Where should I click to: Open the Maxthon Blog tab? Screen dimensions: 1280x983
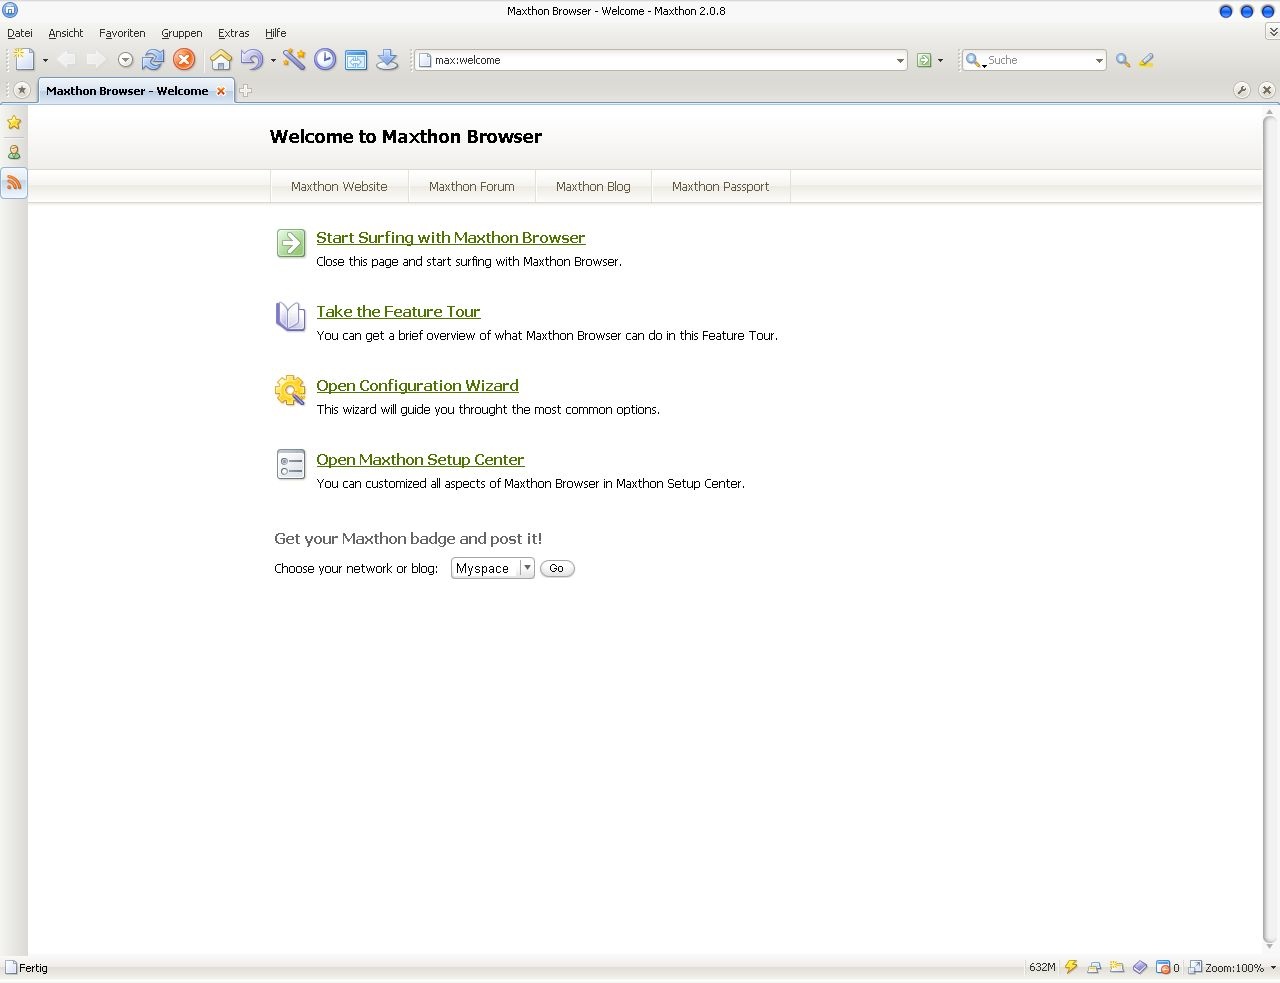tap(593, 187)
